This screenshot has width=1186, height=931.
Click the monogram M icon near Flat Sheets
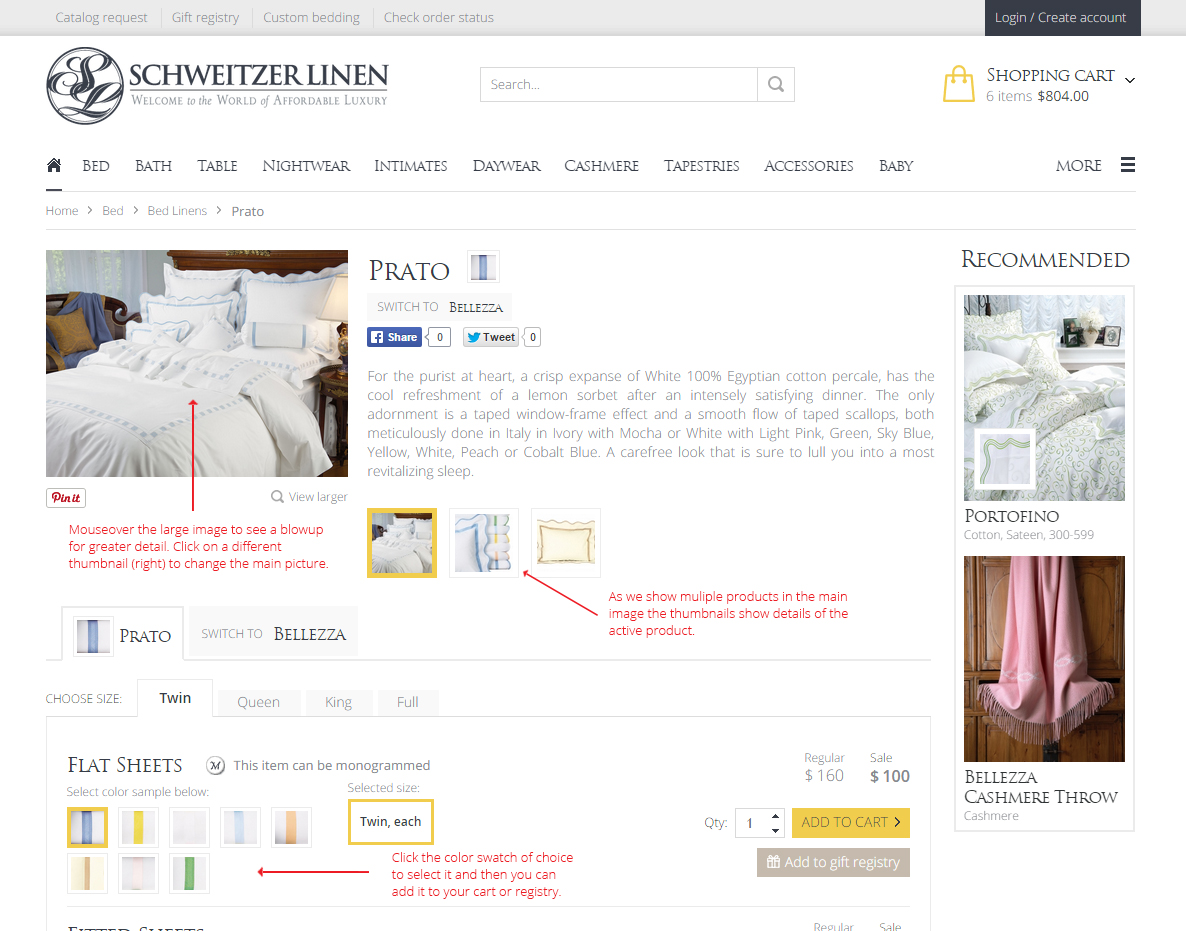[x=215, y=765]
